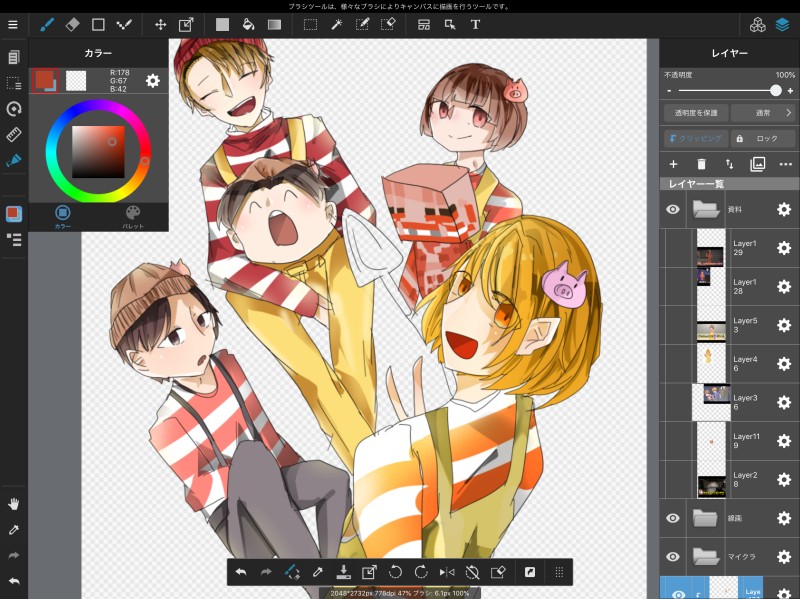Toggle クリッピング clipping option
Viewport: 800px width, 599px height.
pyautogui.click(x=696, y=138)
